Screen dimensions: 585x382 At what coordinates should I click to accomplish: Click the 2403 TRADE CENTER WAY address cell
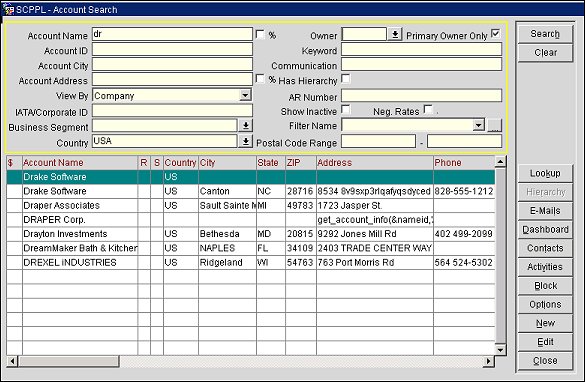click(375, 248)
